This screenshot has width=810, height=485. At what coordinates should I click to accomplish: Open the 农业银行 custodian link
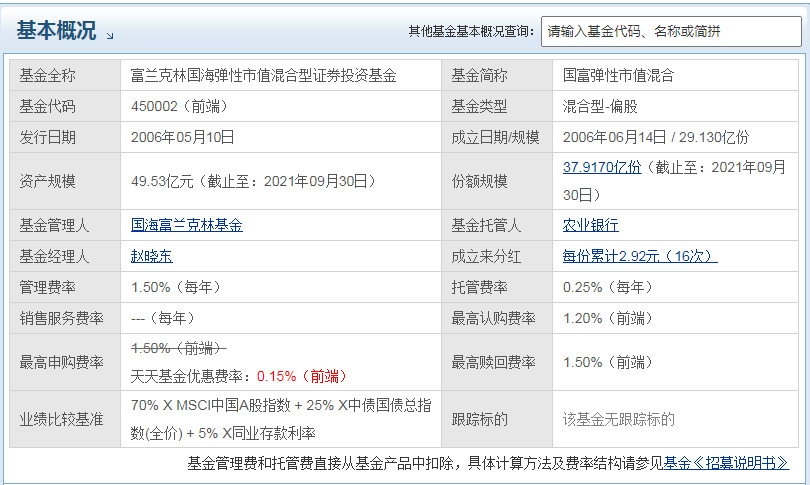click(x=591, y=225)
